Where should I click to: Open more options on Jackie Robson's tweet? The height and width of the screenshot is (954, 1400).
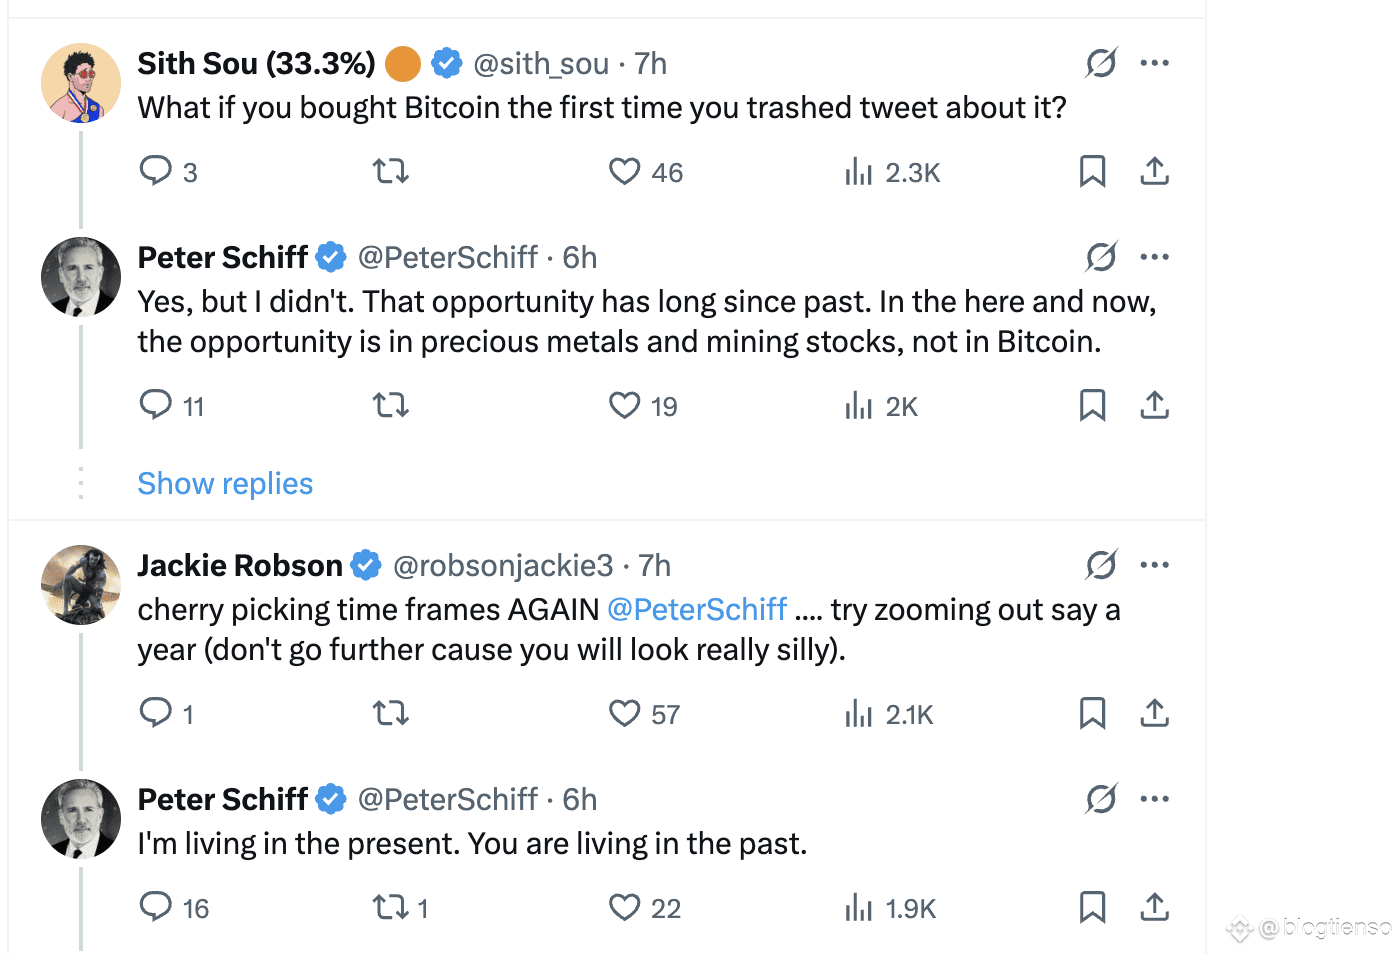pyautogui.click(x=1155, y=565)
